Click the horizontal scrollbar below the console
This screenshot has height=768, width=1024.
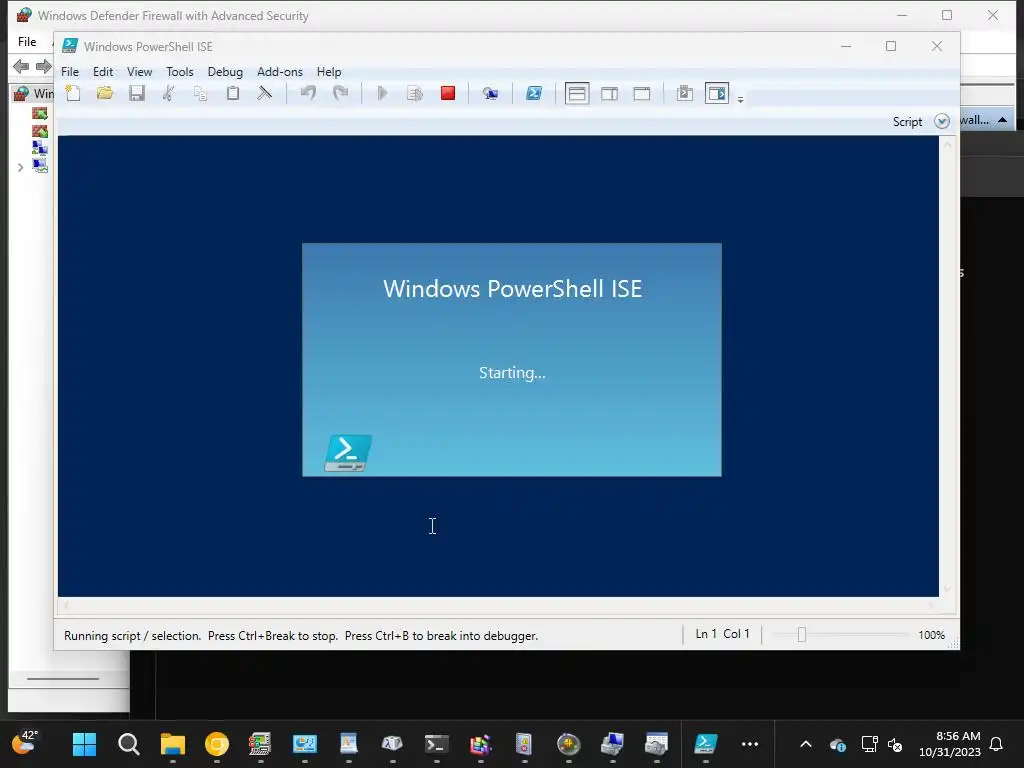click(x=498, y=606)
